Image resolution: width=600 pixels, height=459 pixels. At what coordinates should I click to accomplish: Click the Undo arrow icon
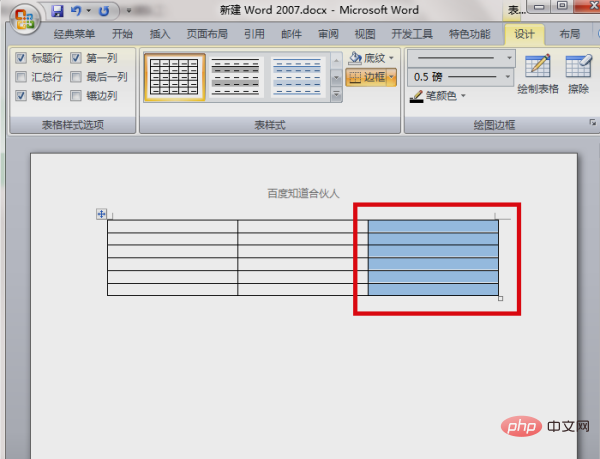(75, 11)
